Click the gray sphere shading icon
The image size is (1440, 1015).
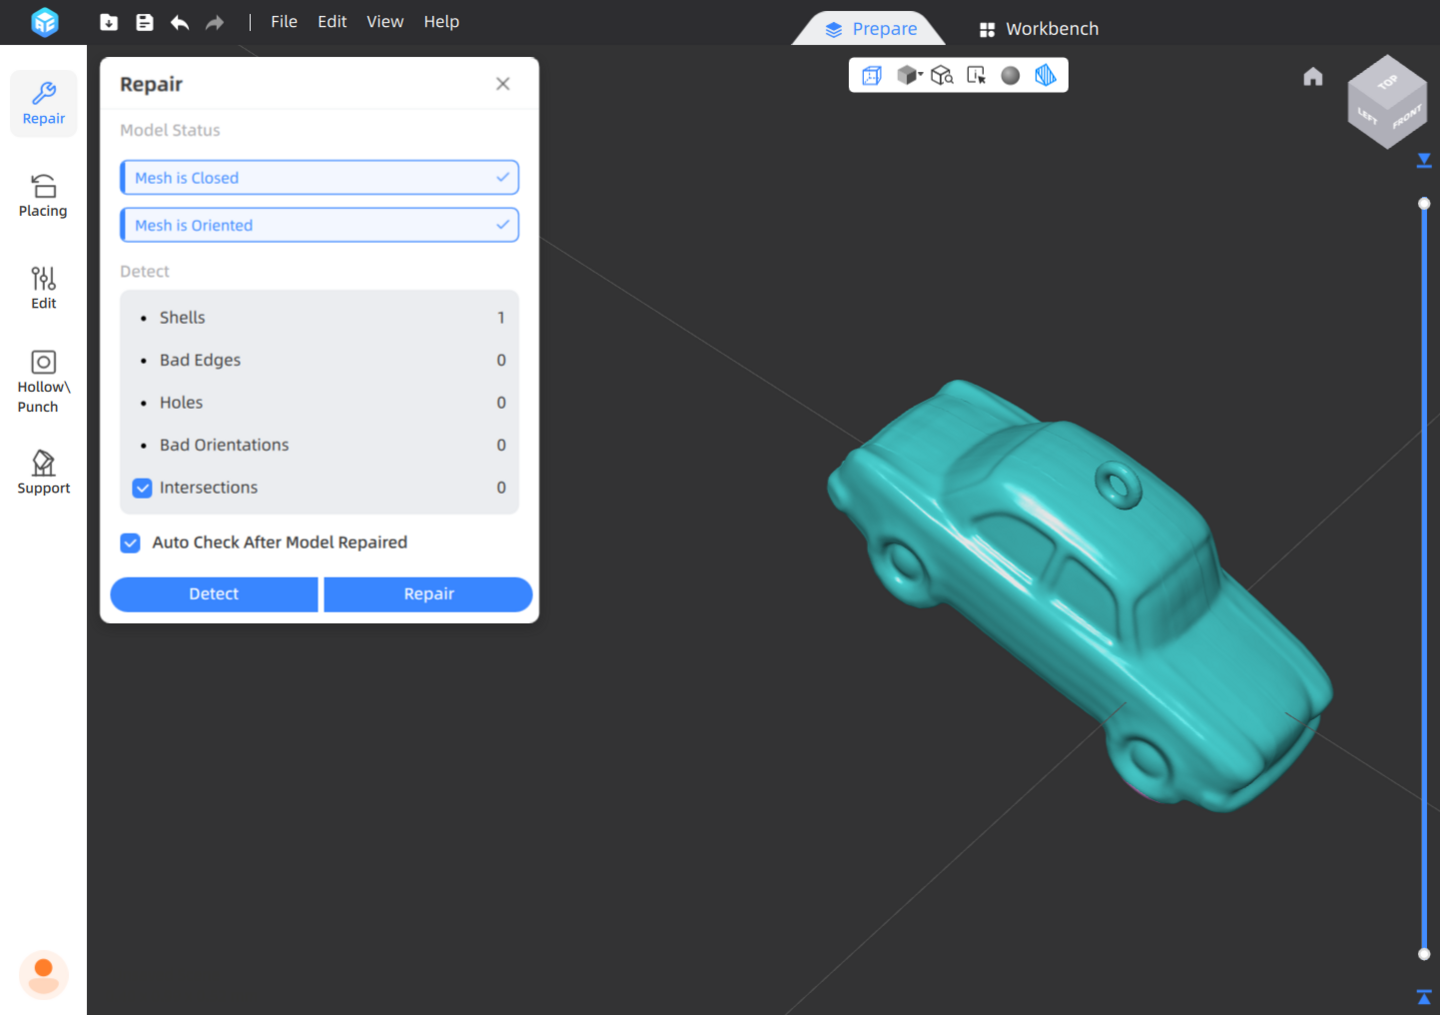pyautogui.click(x=1010, y=75)
